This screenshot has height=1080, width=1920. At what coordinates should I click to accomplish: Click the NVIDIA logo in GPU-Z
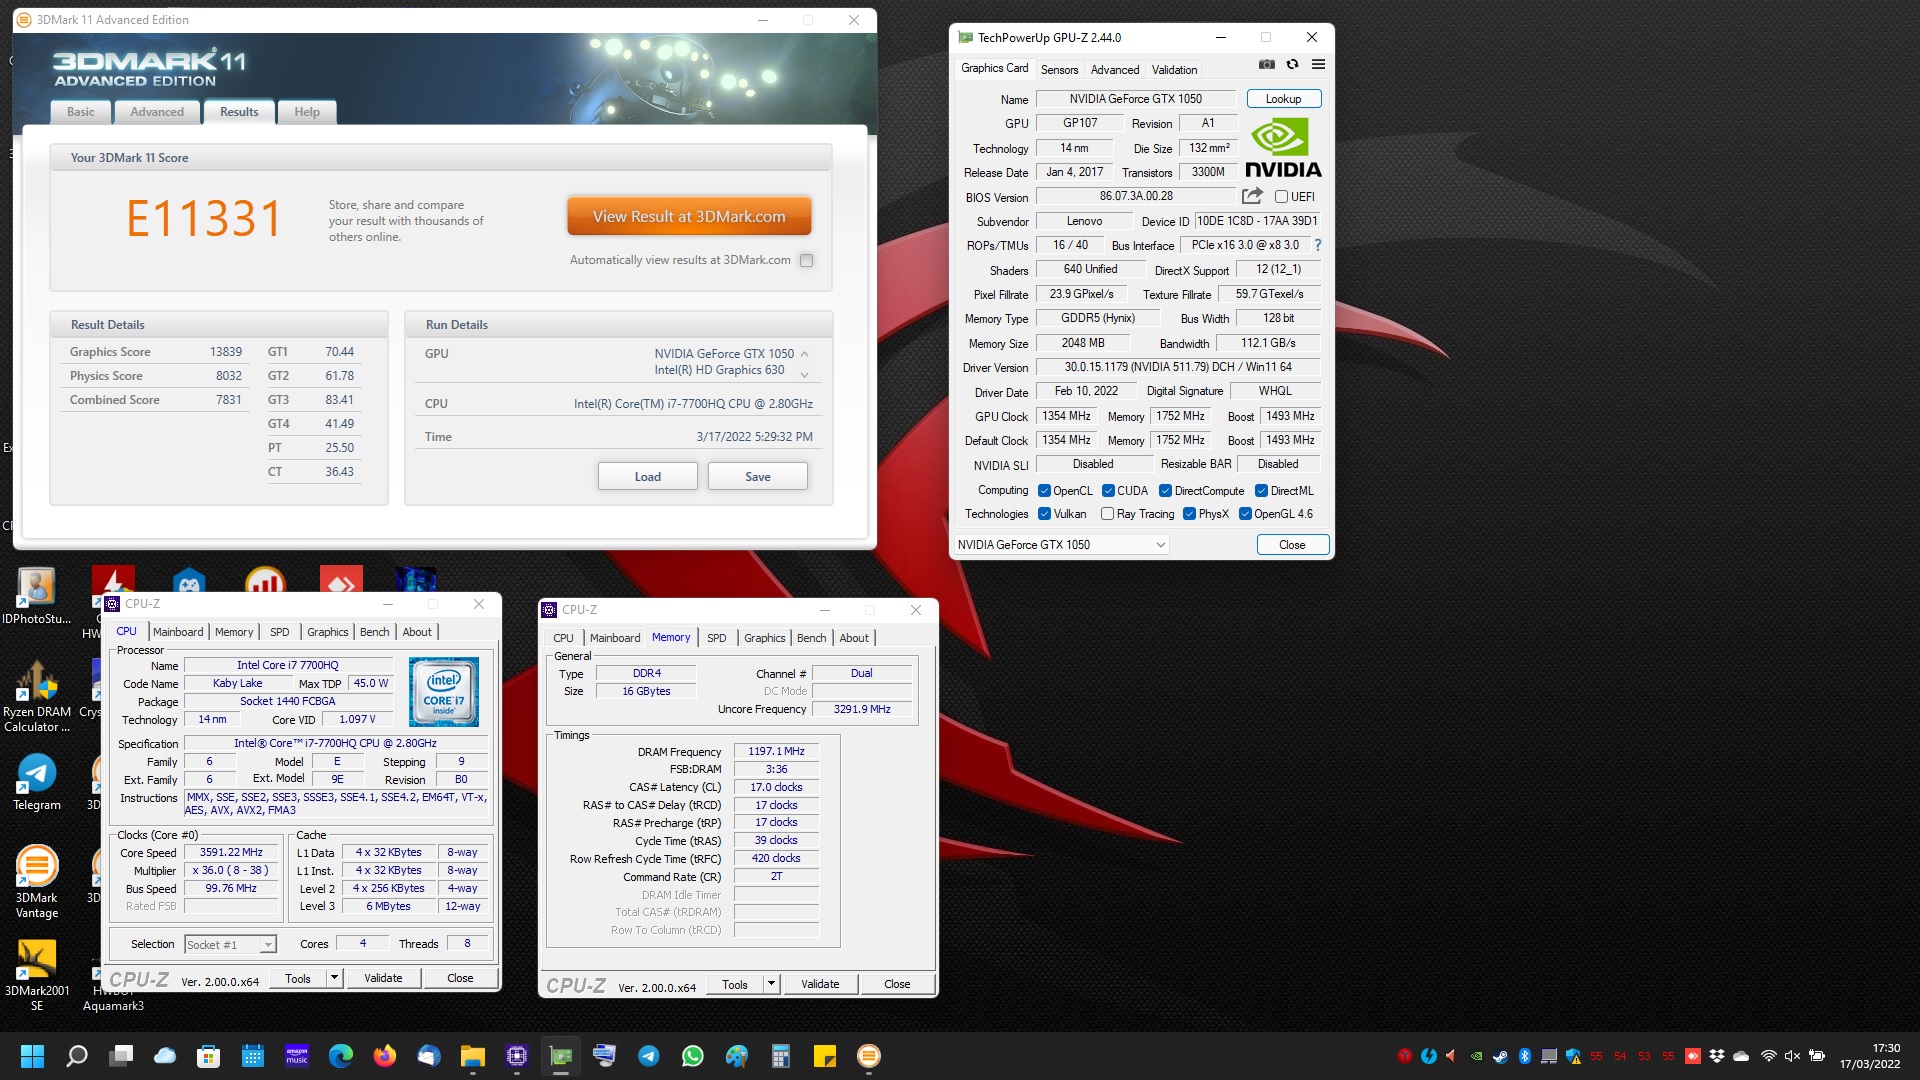[1283, 148]
